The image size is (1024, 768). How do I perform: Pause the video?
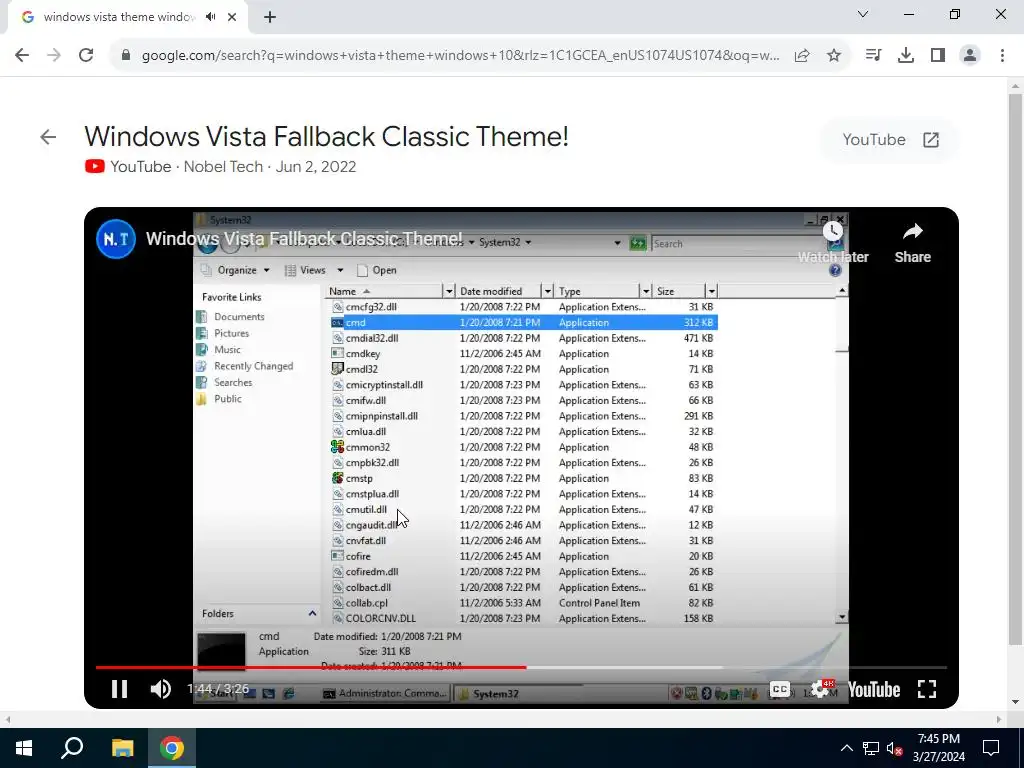[120, 689]
